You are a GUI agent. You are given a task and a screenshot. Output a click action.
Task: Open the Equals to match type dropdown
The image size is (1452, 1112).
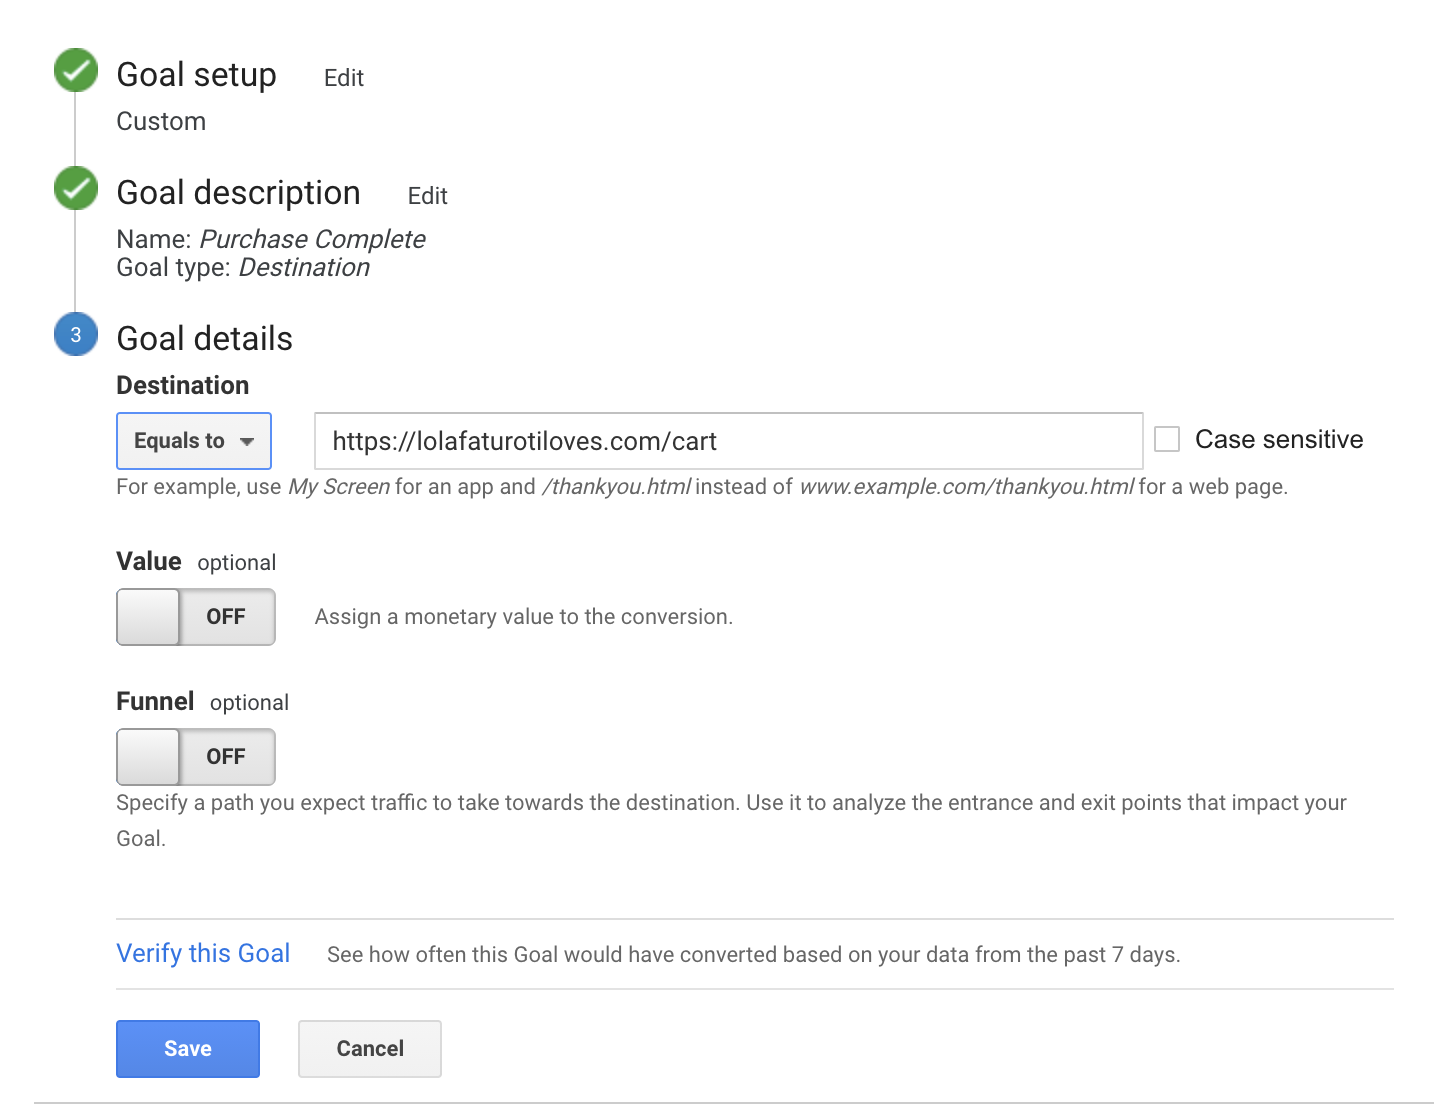[193, 441]
